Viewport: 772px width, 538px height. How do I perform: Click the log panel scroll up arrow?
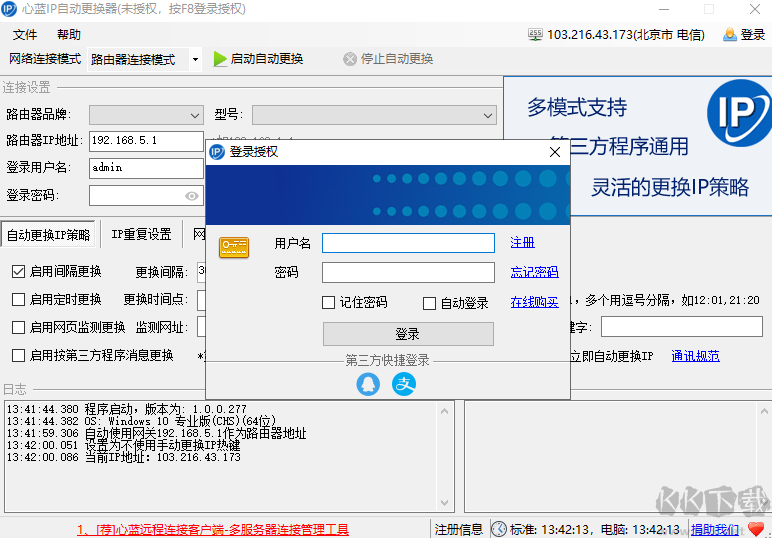point(444,411)
